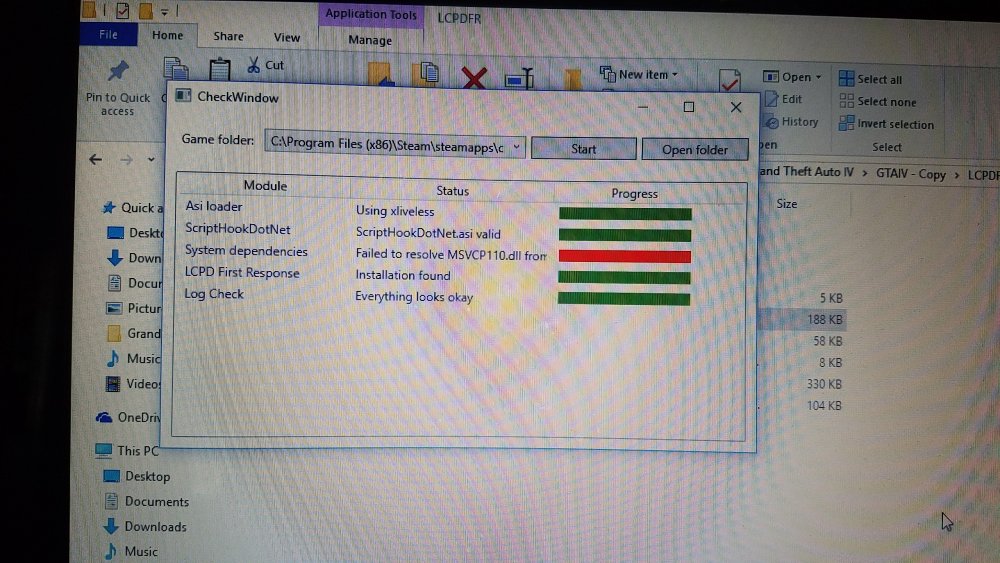Click Pin to Quick access icon
The image size is (1000, 563).
tap(118, 72)
